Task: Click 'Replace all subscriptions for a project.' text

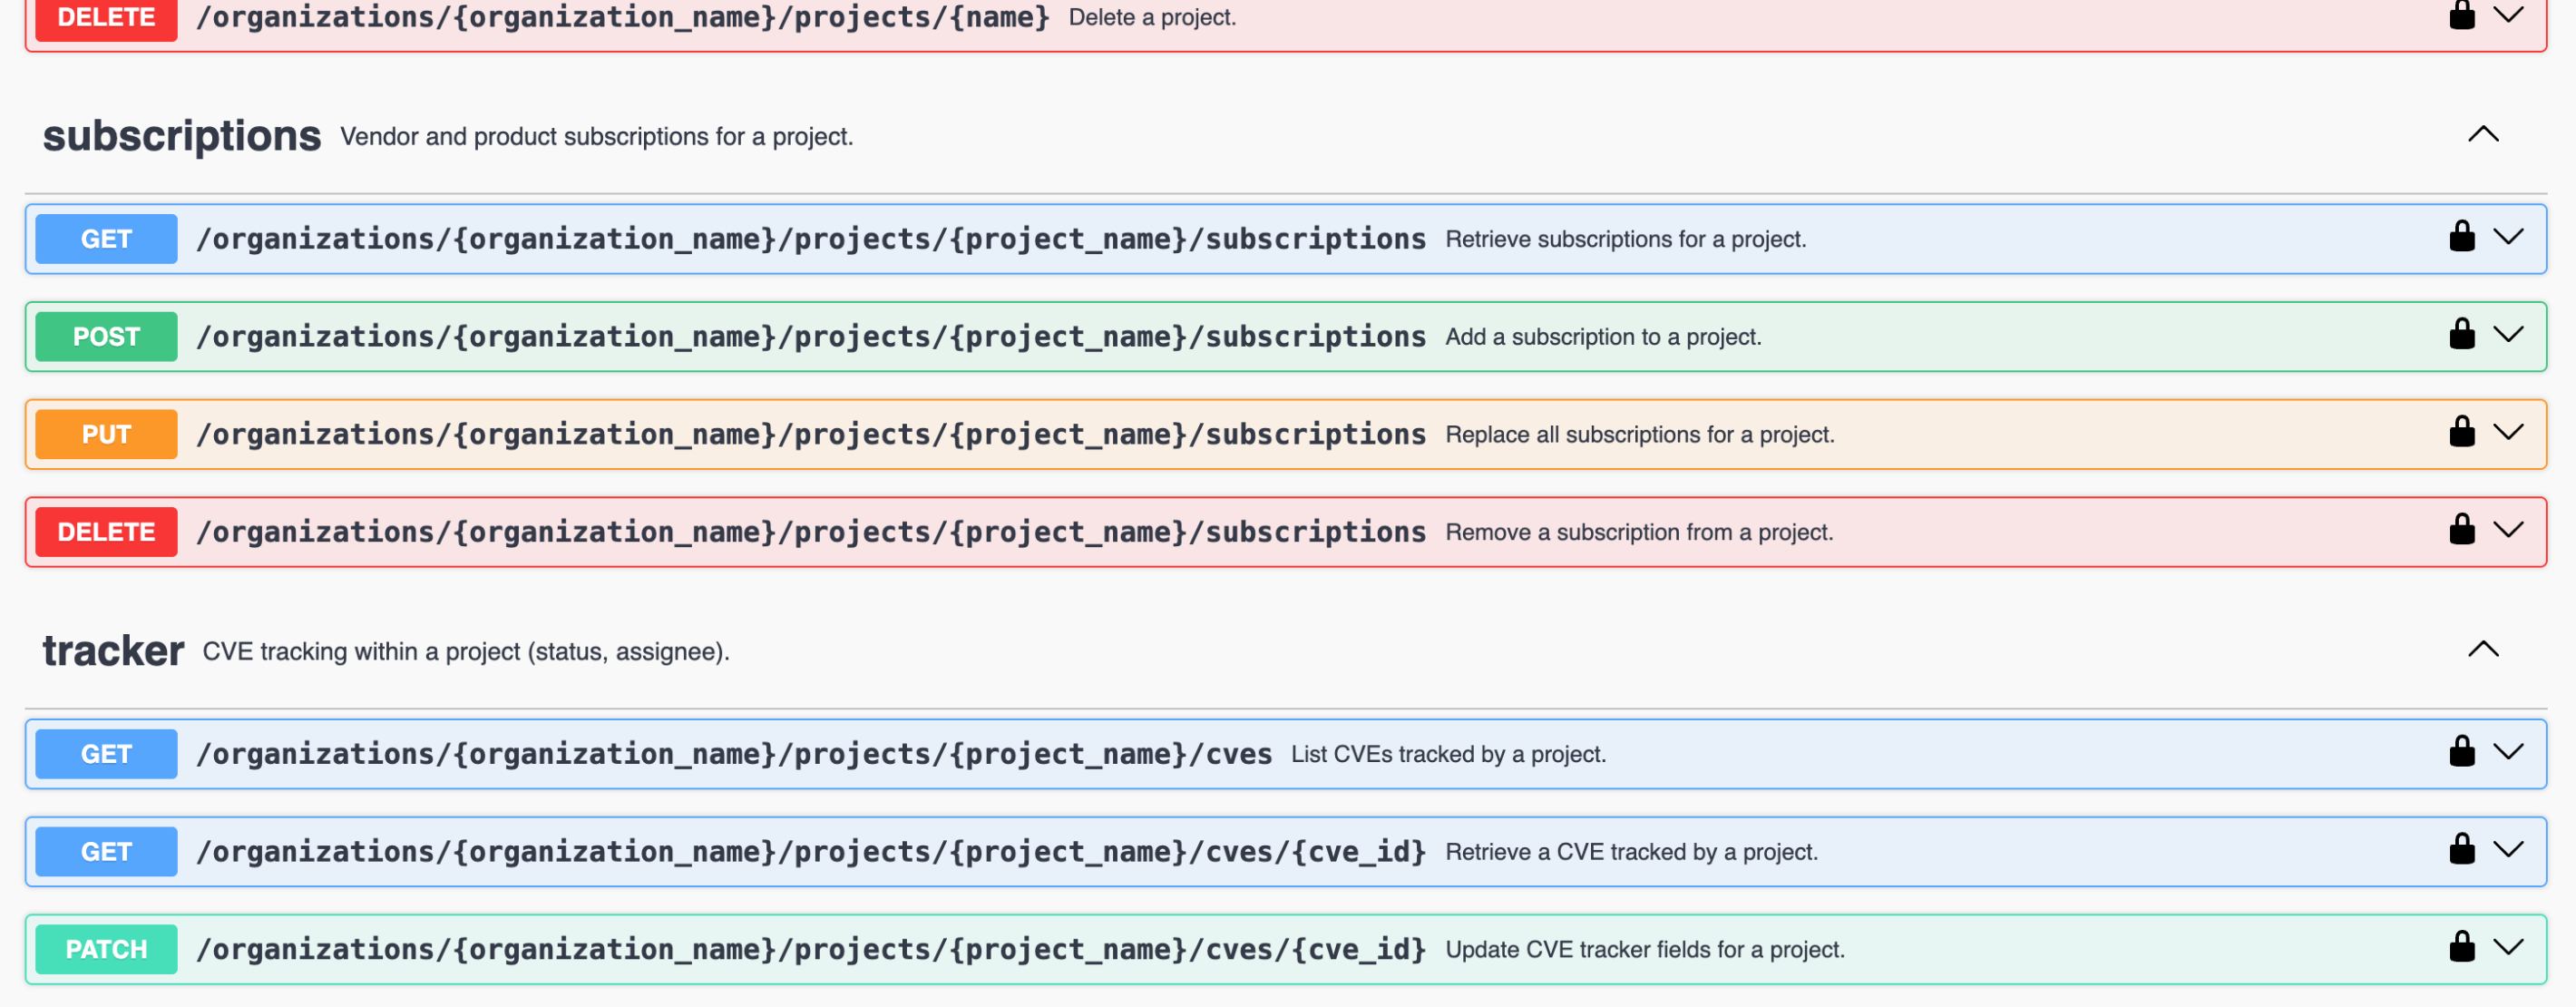Action: coord(1639,435)
